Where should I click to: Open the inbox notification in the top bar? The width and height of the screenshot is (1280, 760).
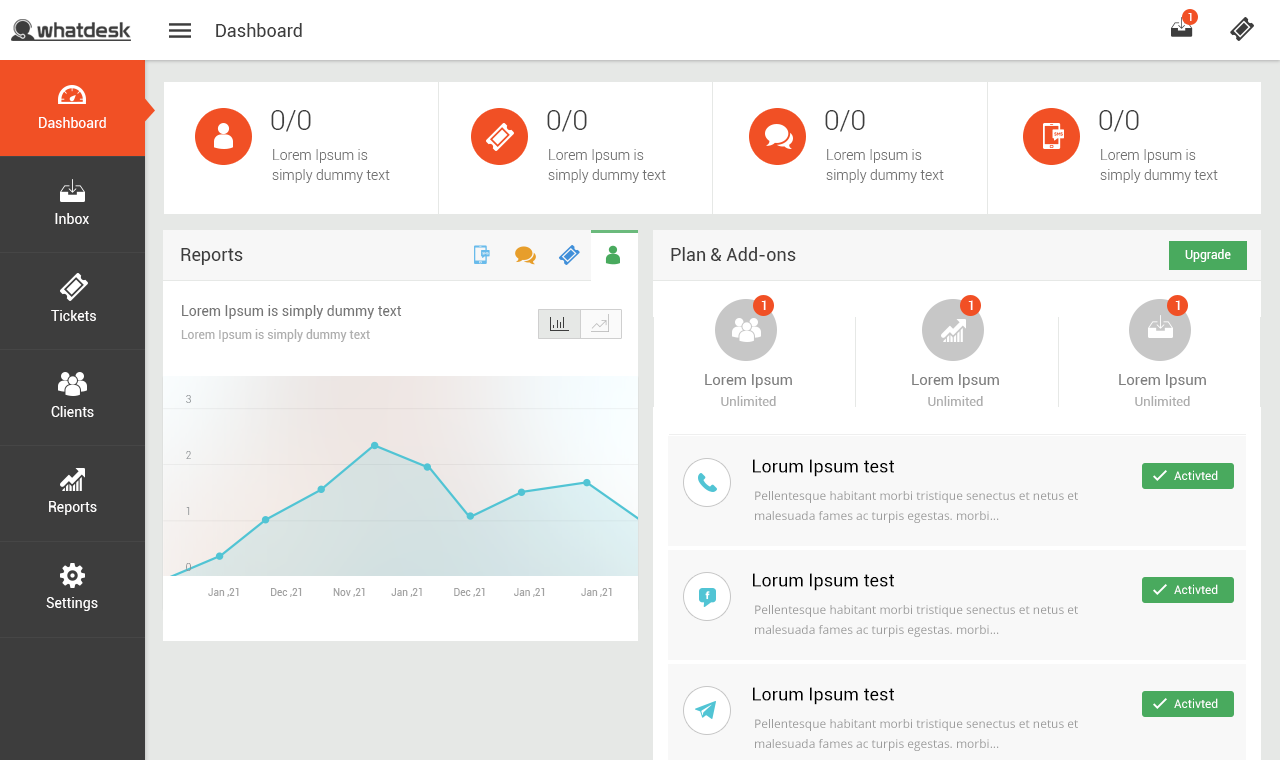(1181, 29)
